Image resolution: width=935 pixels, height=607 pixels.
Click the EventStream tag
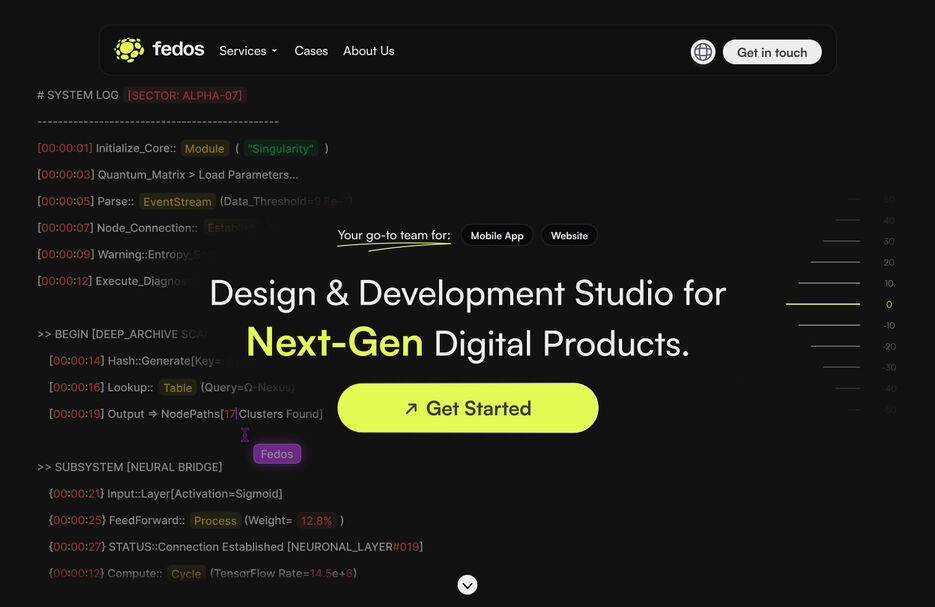coord(177,202)
